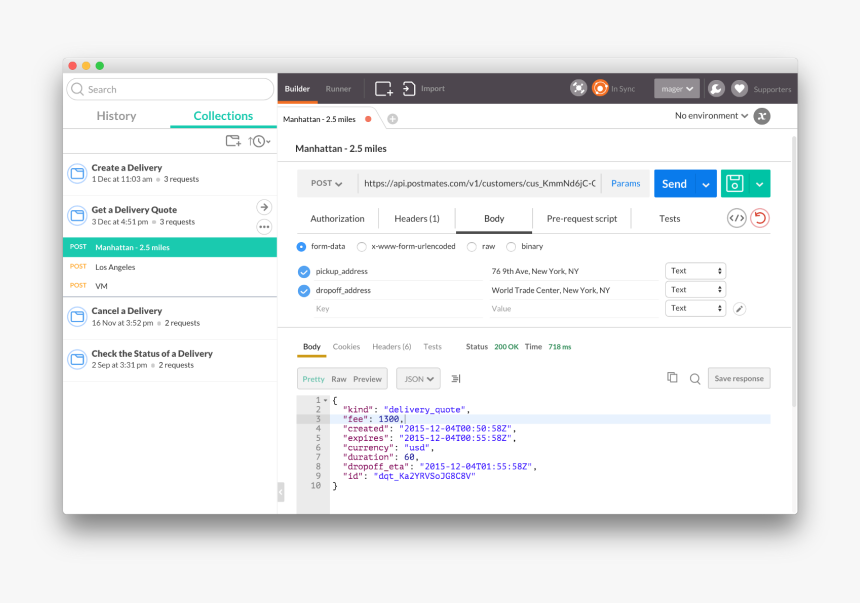
Task: Select the VM POST request
Action: 170,286
